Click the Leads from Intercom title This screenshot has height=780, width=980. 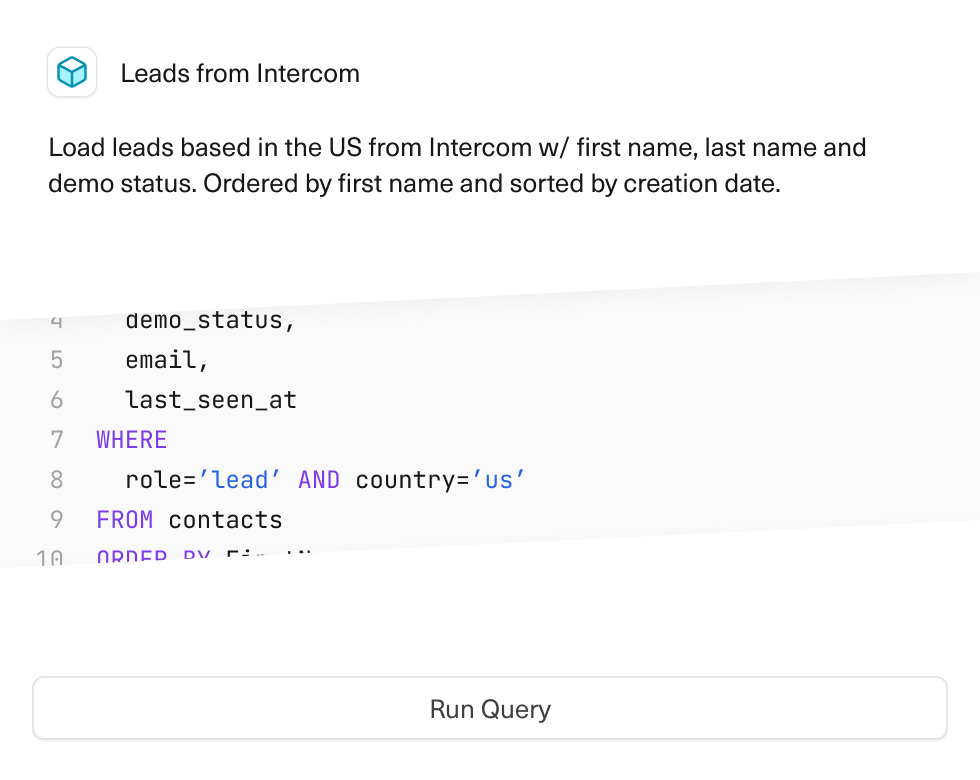tap(240, 73)
